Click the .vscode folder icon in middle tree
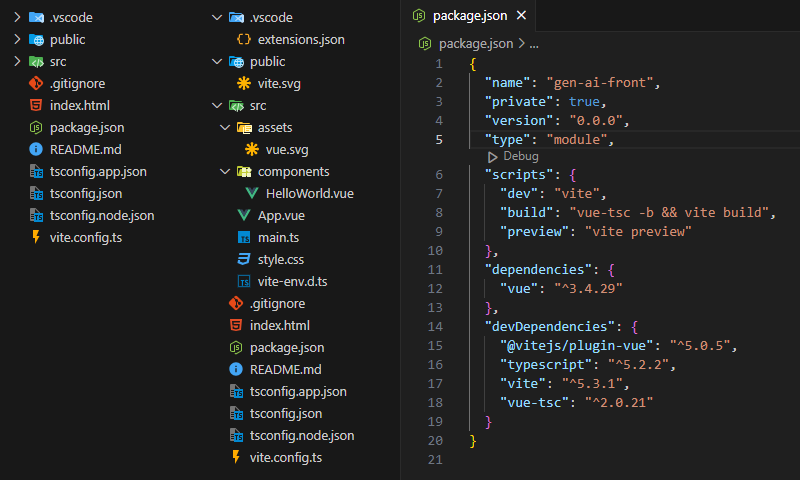 click(x=236, y=17)
